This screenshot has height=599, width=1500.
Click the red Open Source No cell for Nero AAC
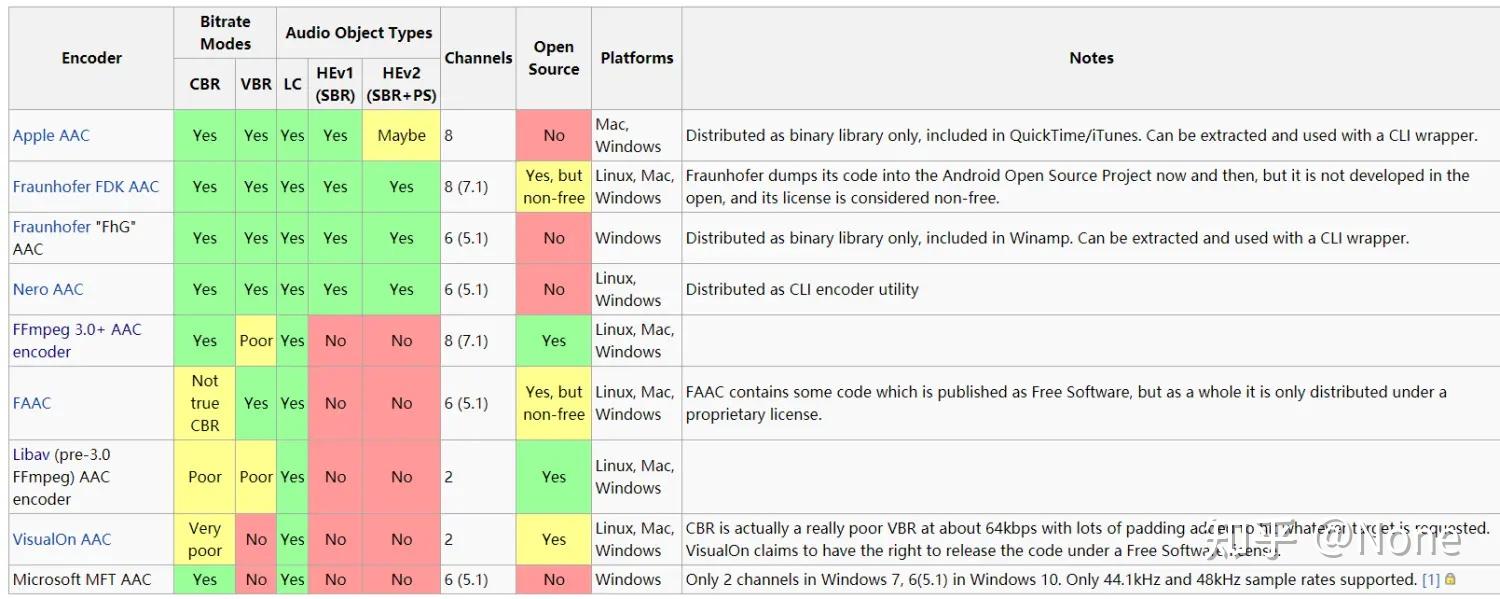(553, 290)
